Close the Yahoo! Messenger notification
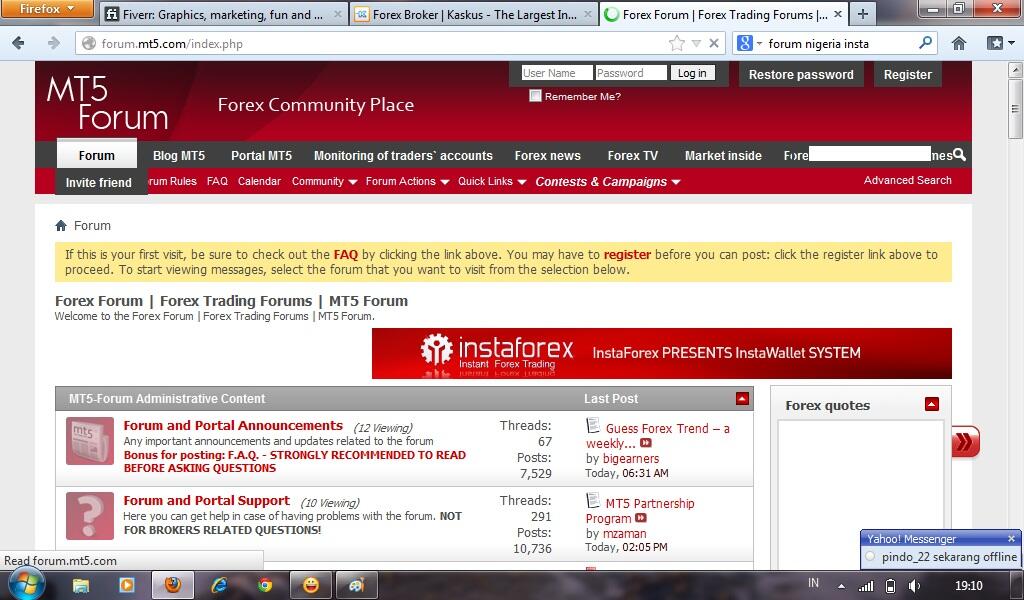Viewport: 1024px width, 600px height. pos(1011,539)
